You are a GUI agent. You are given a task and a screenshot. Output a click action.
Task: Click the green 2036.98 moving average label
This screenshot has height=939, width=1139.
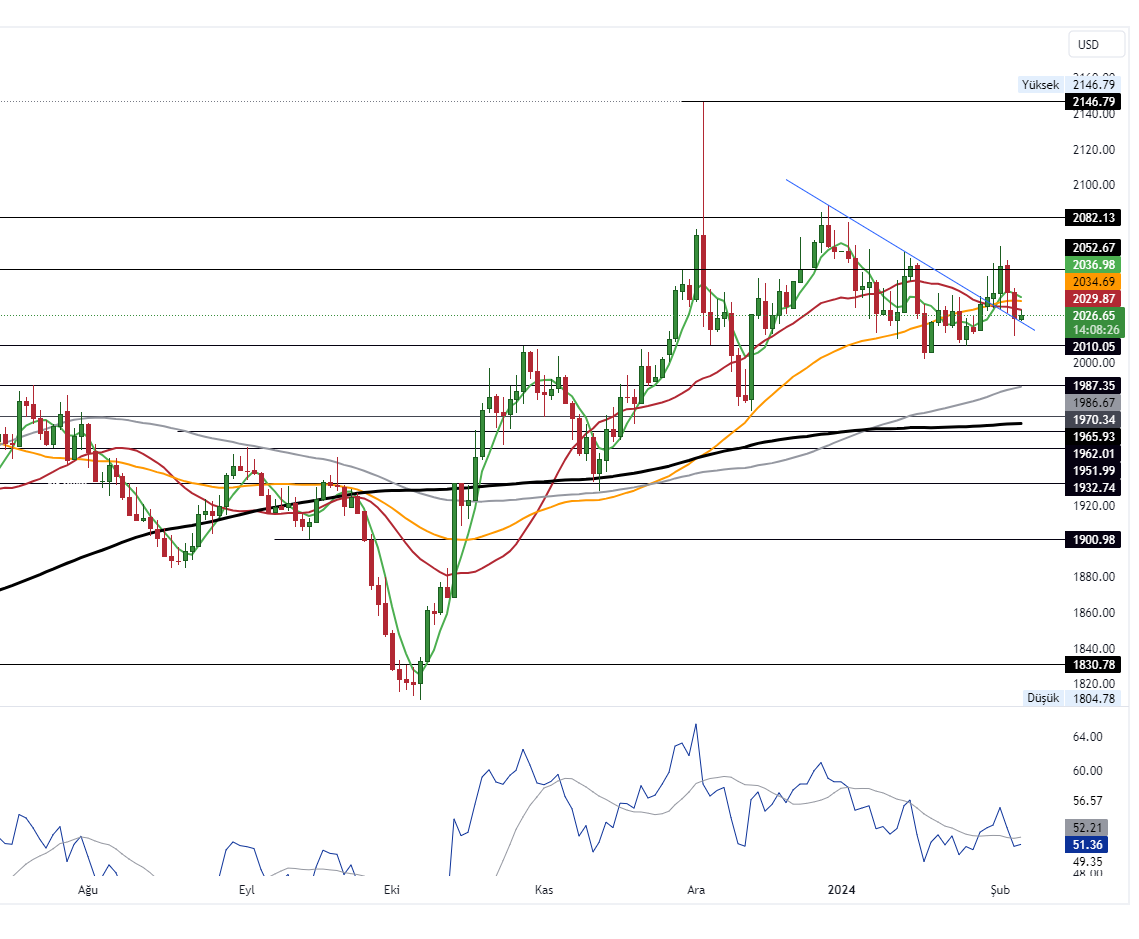coord(1093,265)
